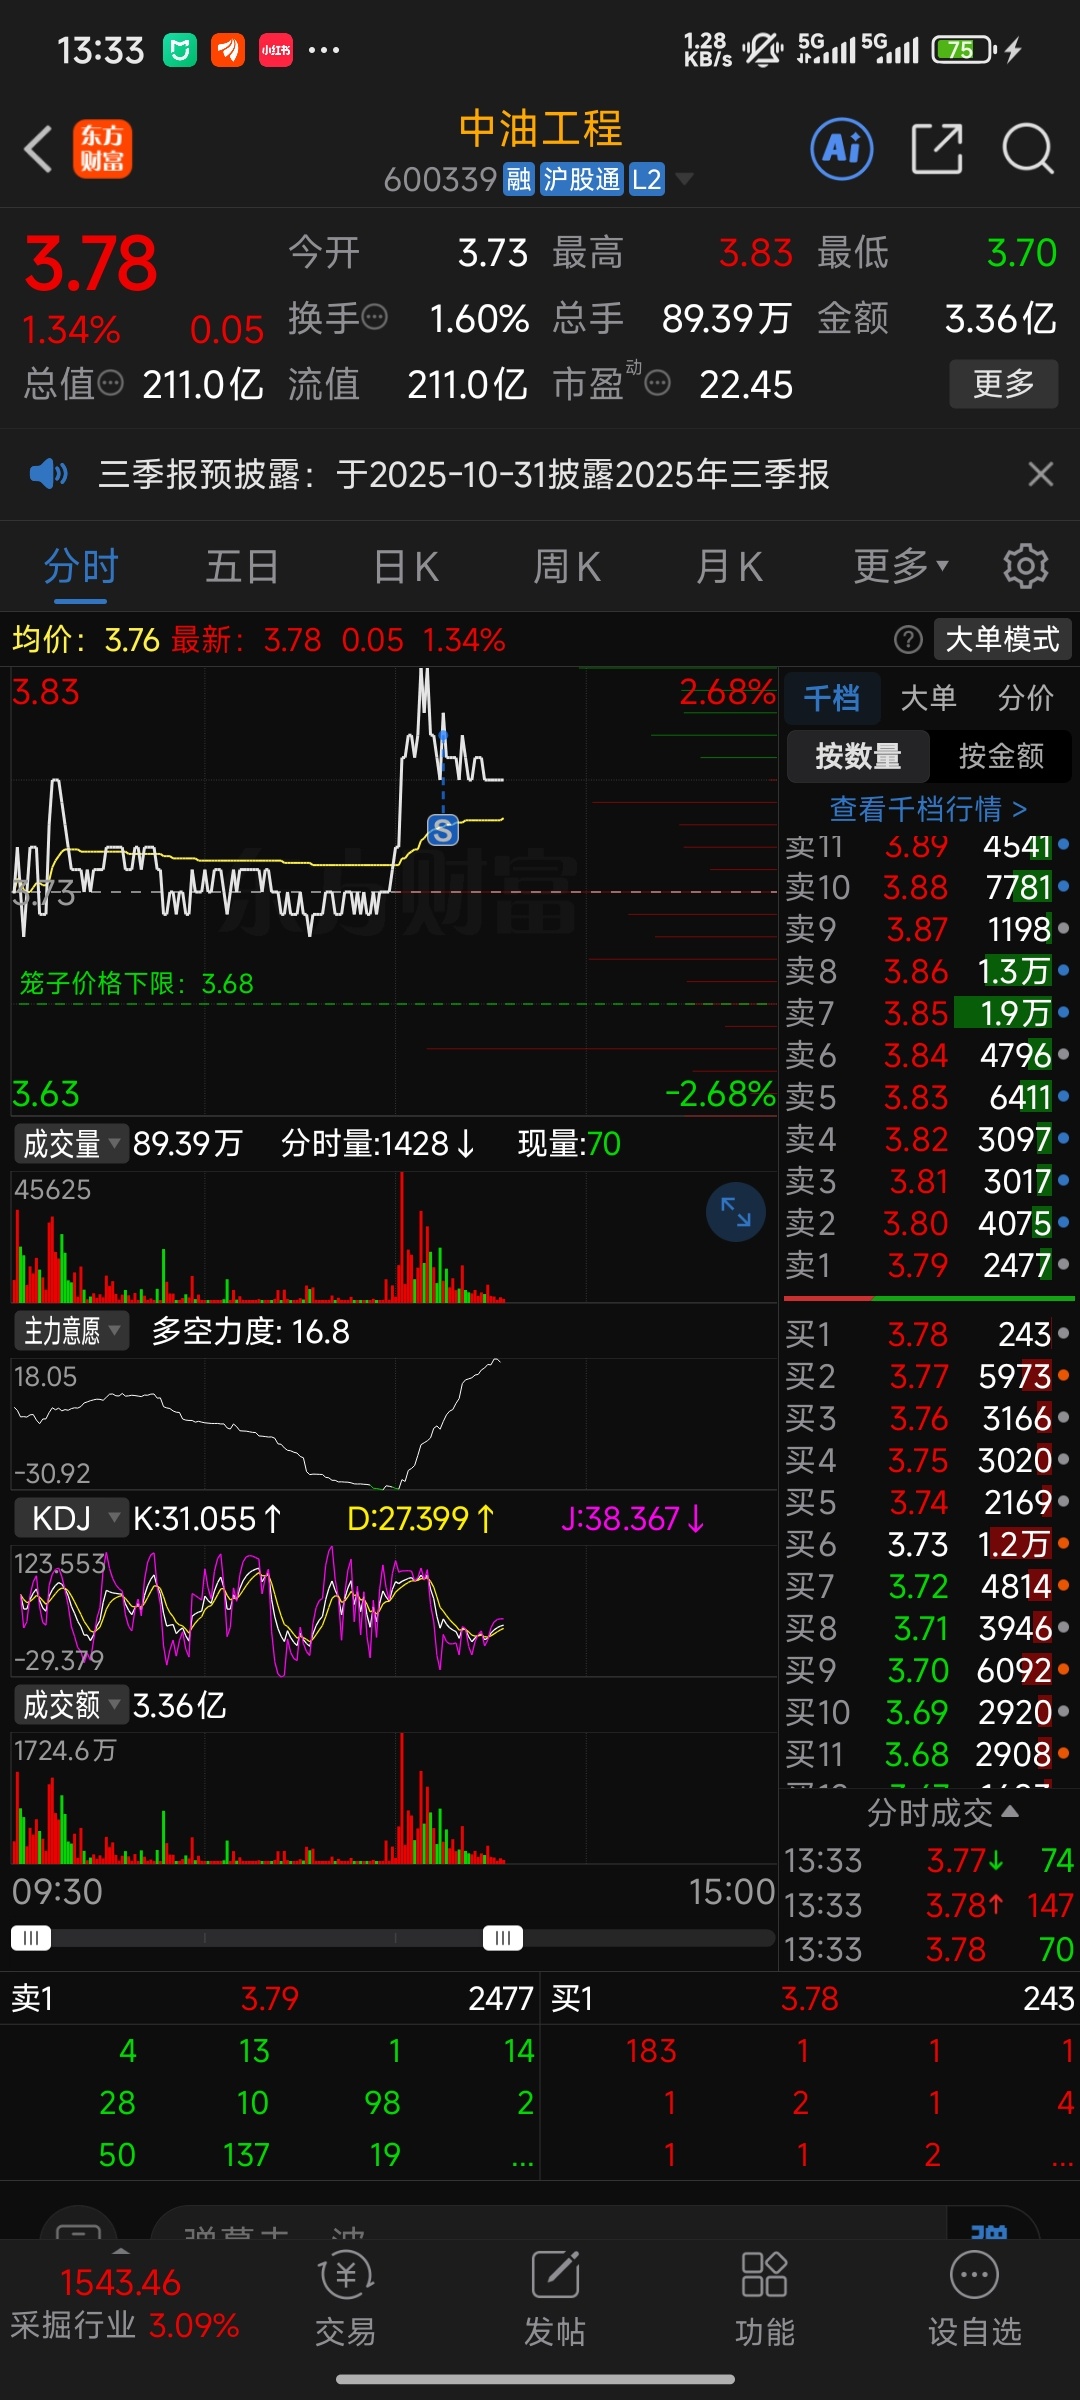Tap 买6 row at 3.73
The image size is (1080, 2400).
coord(927,1544)
